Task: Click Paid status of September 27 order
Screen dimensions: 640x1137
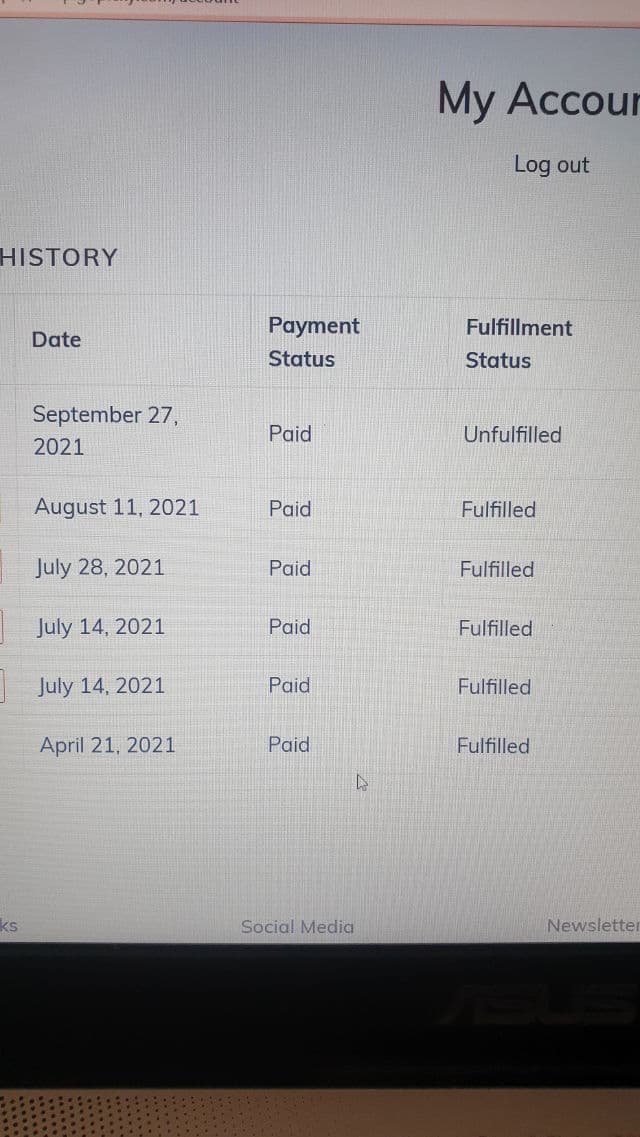Action: point(290,434)
